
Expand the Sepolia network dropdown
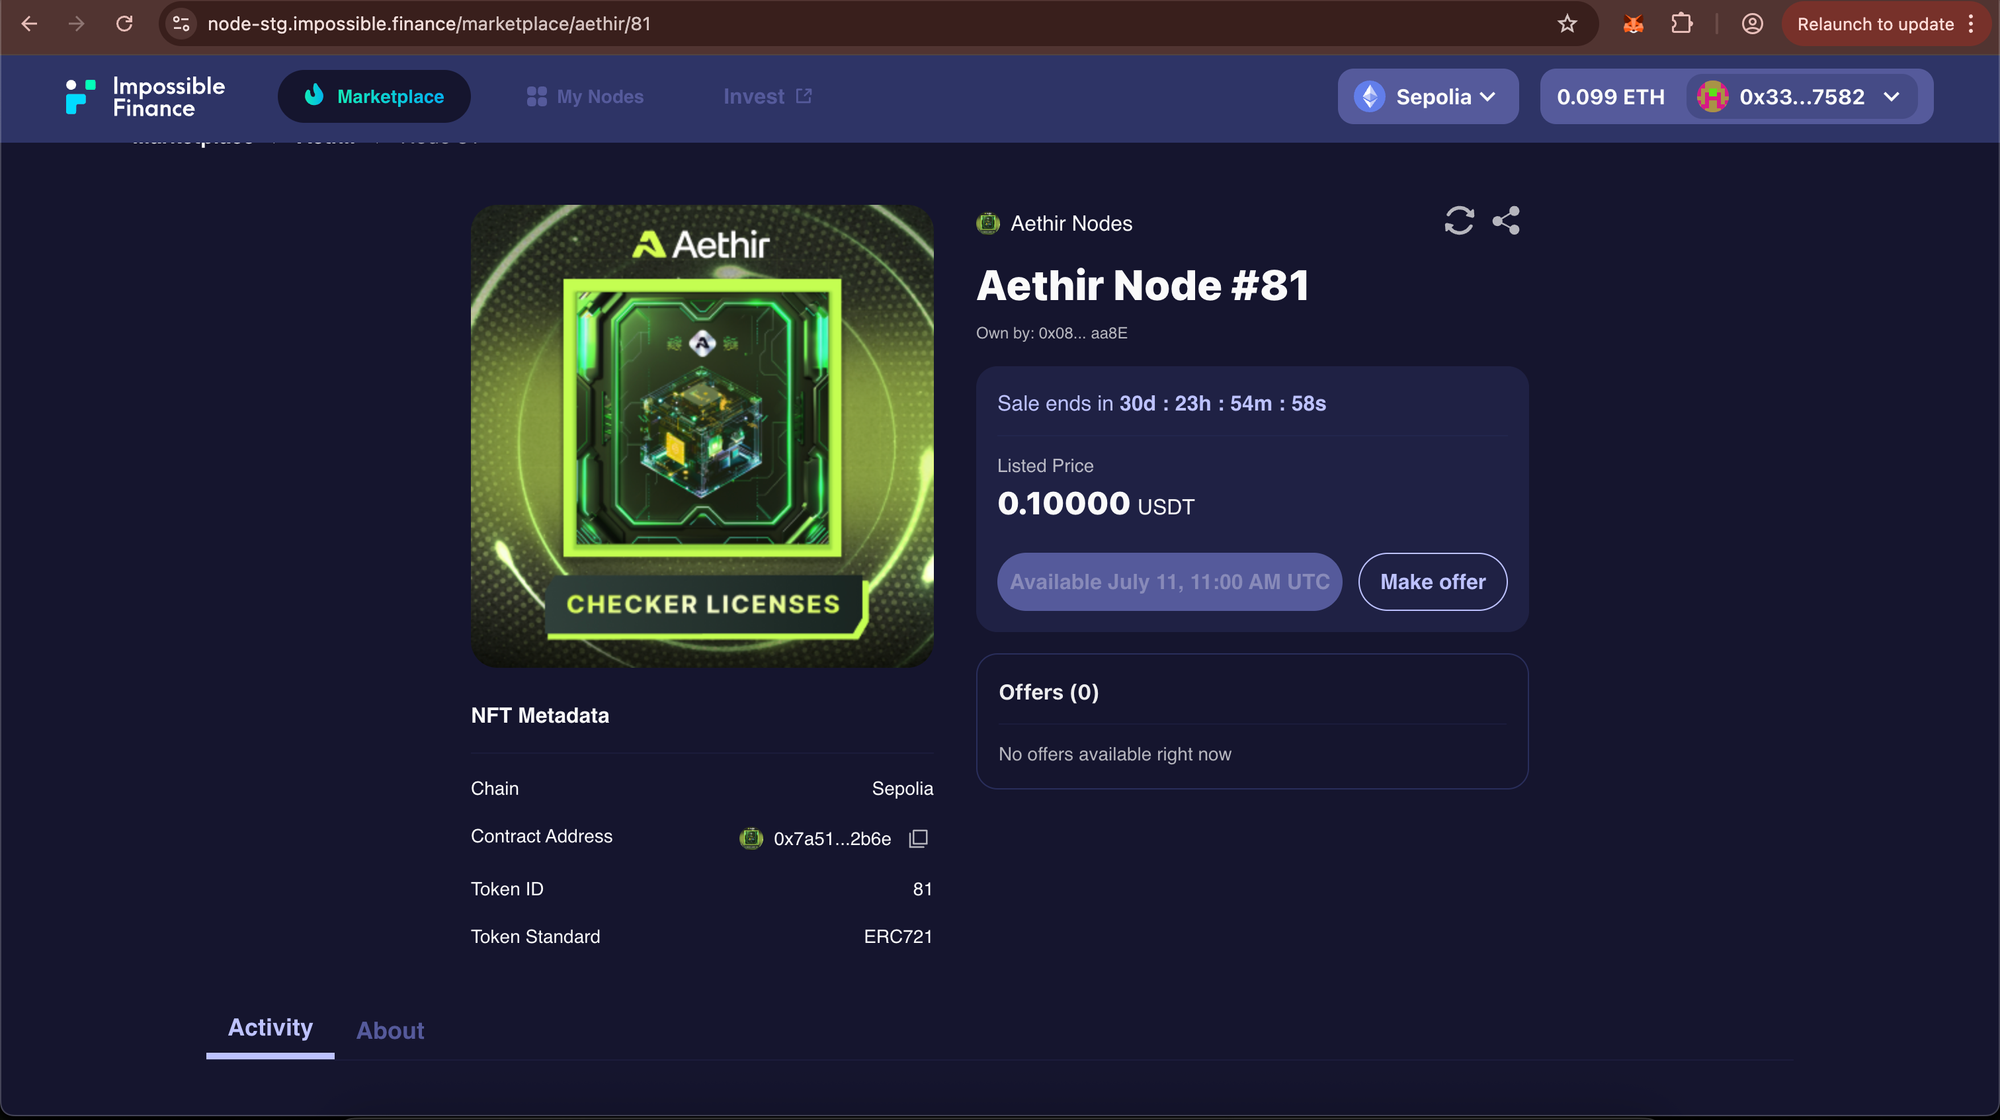coord(1428,97)
